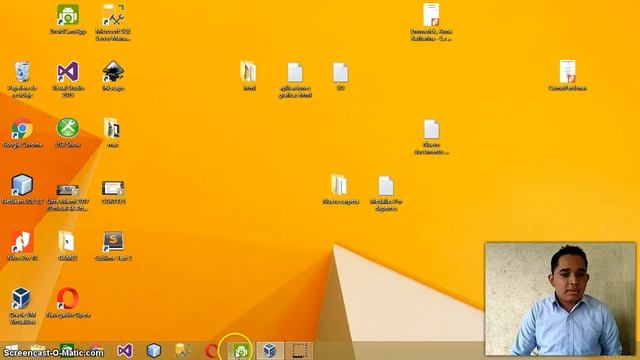Image resolution: width=640 pixels, height=360 pixels.
Task: Switch to Visual Studio in the taskbar
Action: (125, 351)
